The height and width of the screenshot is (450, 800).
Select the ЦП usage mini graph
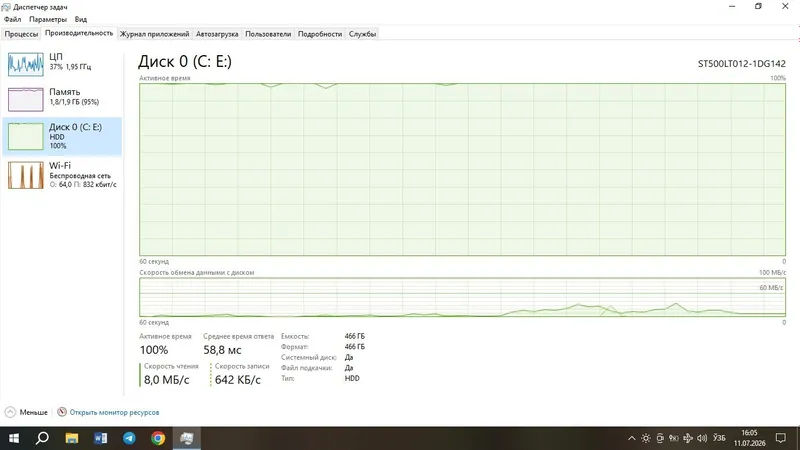click(x=26, y=64)
